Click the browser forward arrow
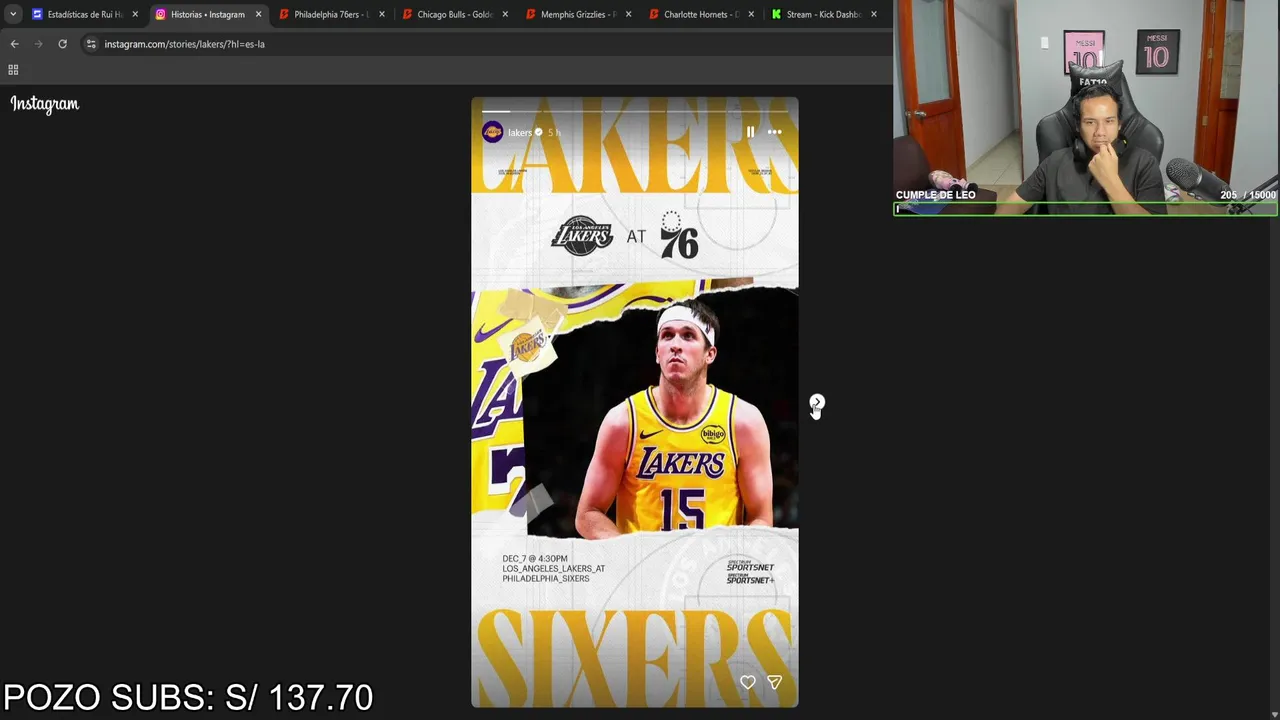The height and width of the screenshot is (720, 1280). click(x=38, y=44)
